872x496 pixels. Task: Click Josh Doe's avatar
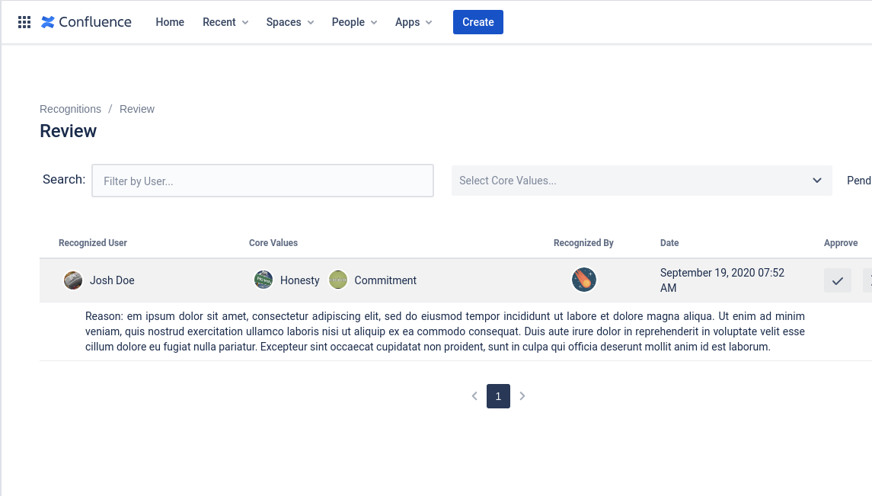click(x=73, y=280)
